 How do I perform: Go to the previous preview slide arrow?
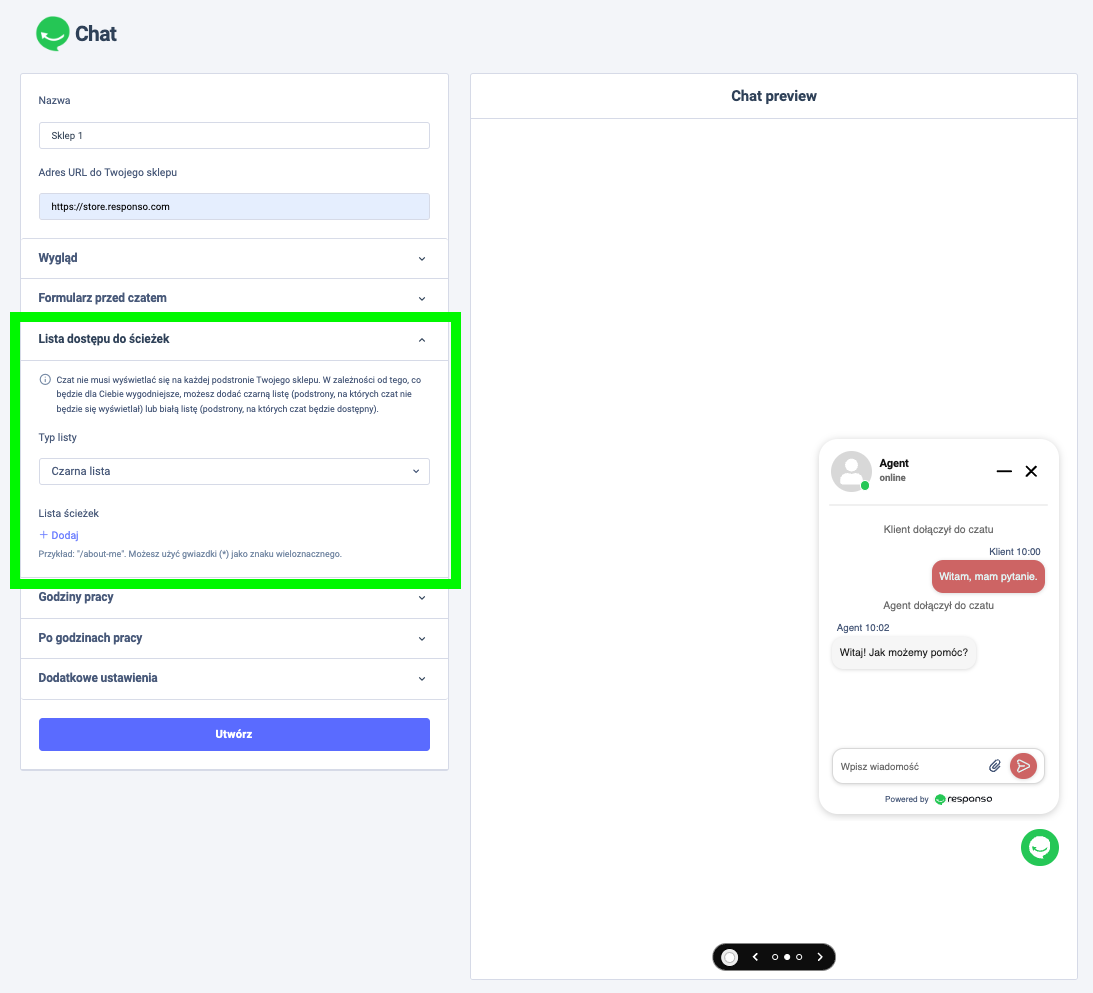755,957
